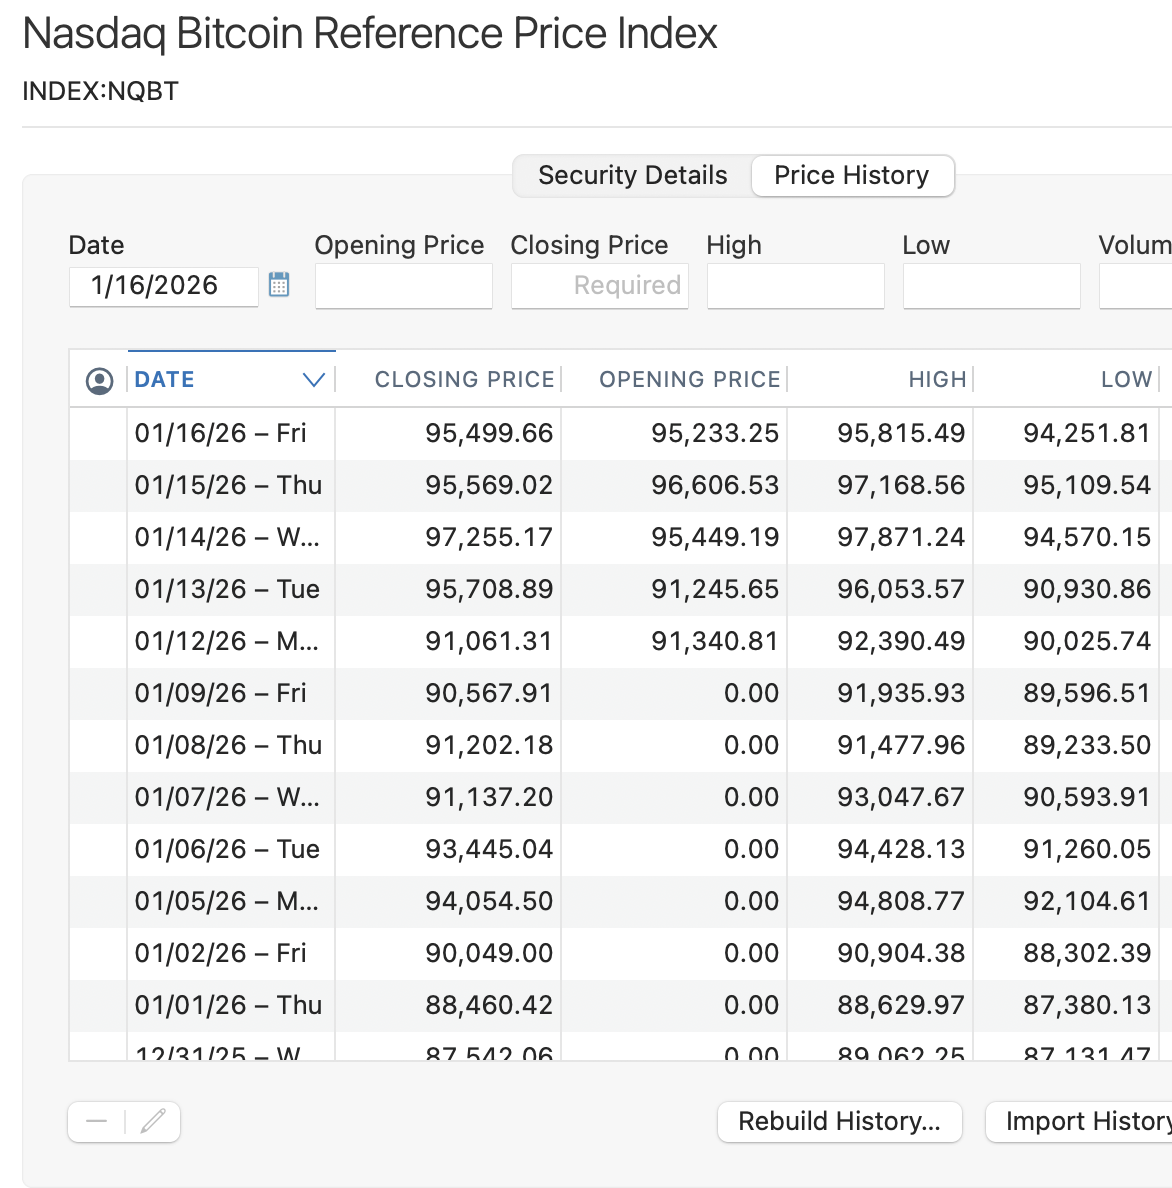Click the Opening Price input field
Image resolution: width=1172 pixels, height=1188 pixels.
point(403,286)
